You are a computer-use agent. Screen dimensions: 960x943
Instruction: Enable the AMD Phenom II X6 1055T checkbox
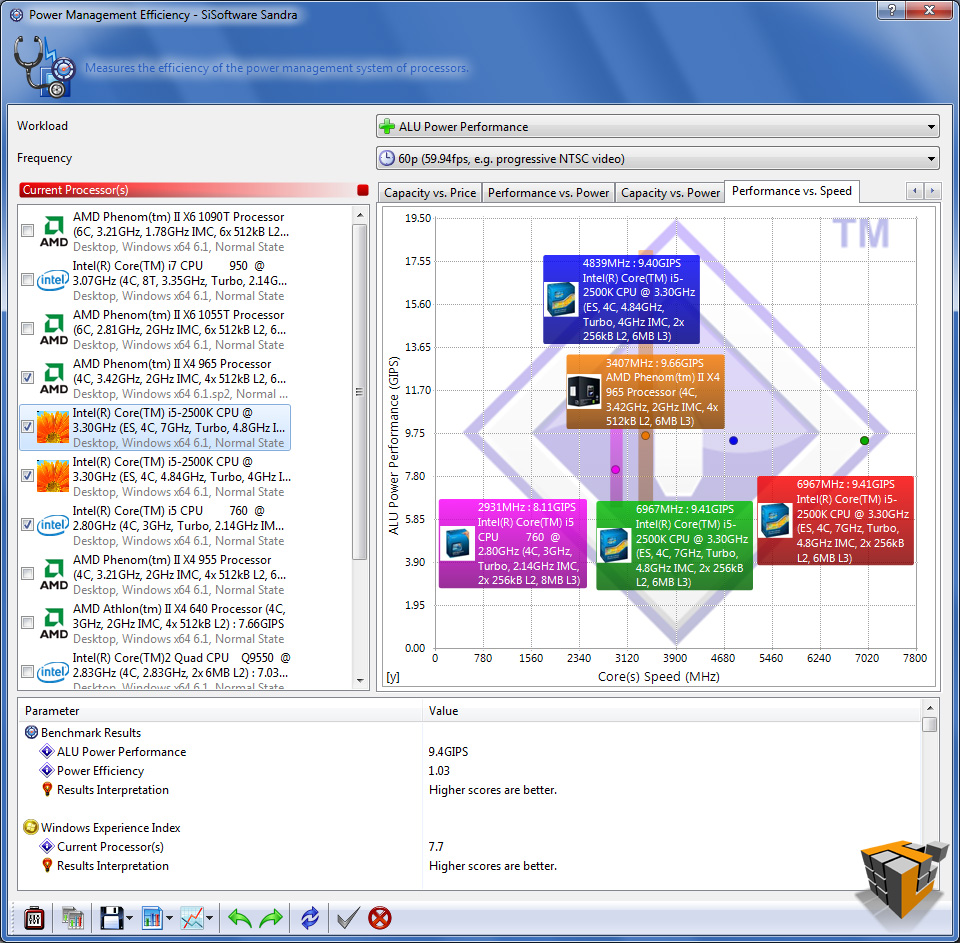[28, 328]
